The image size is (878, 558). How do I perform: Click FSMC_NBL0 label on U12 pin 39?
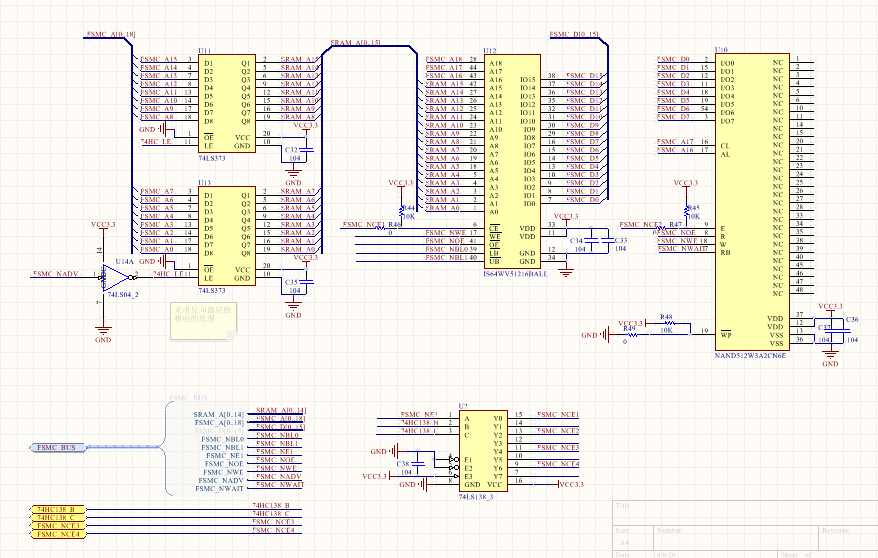pos(446,250)
